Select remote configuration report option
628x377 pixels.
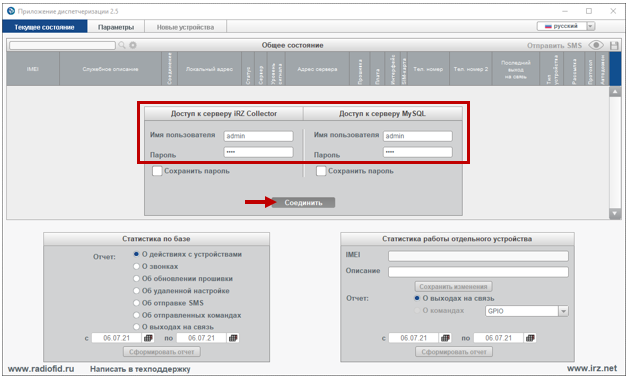(x=136, y=290)
